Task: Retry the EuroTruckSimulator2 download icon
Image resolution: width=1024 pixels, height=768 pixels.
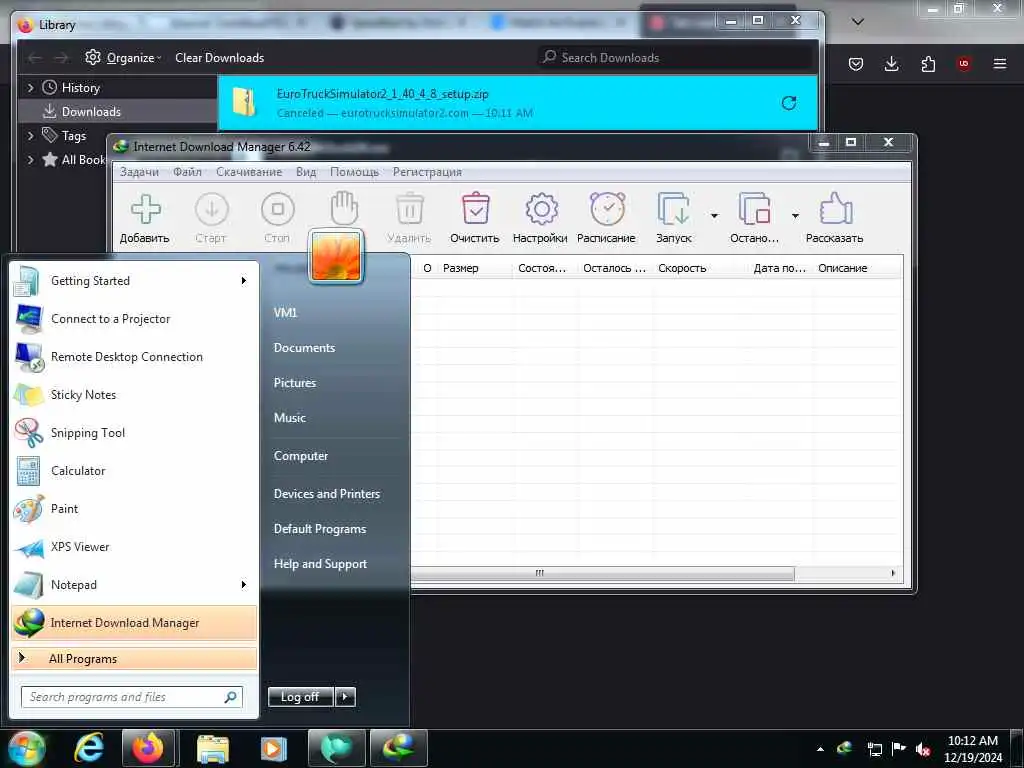Action: pos(789,103)
